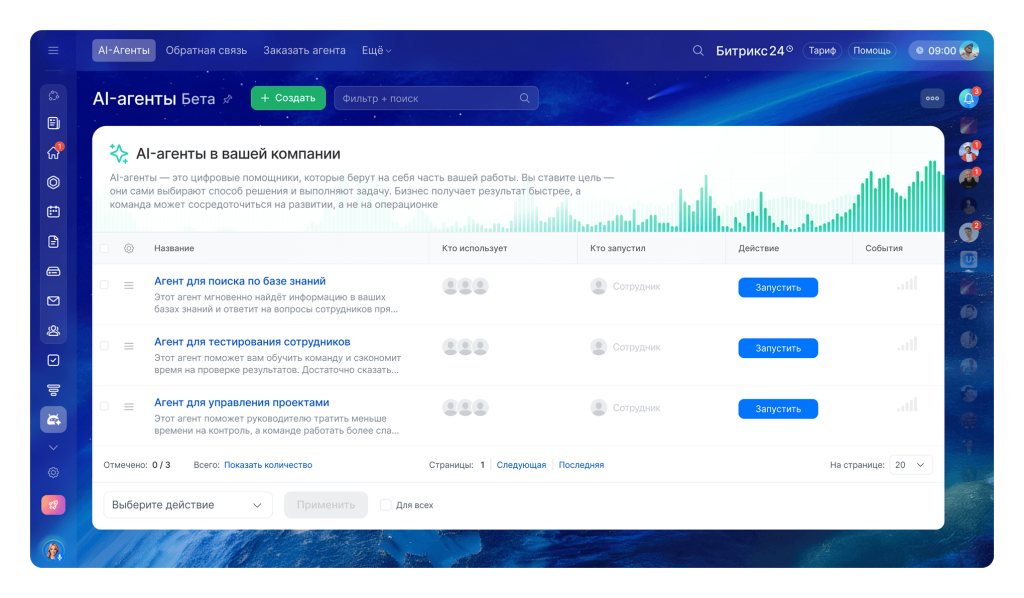This screenshot has width=1024, height=598.
Task: Expand the per-page count dropdown showing 20
Action: [910, 465]
